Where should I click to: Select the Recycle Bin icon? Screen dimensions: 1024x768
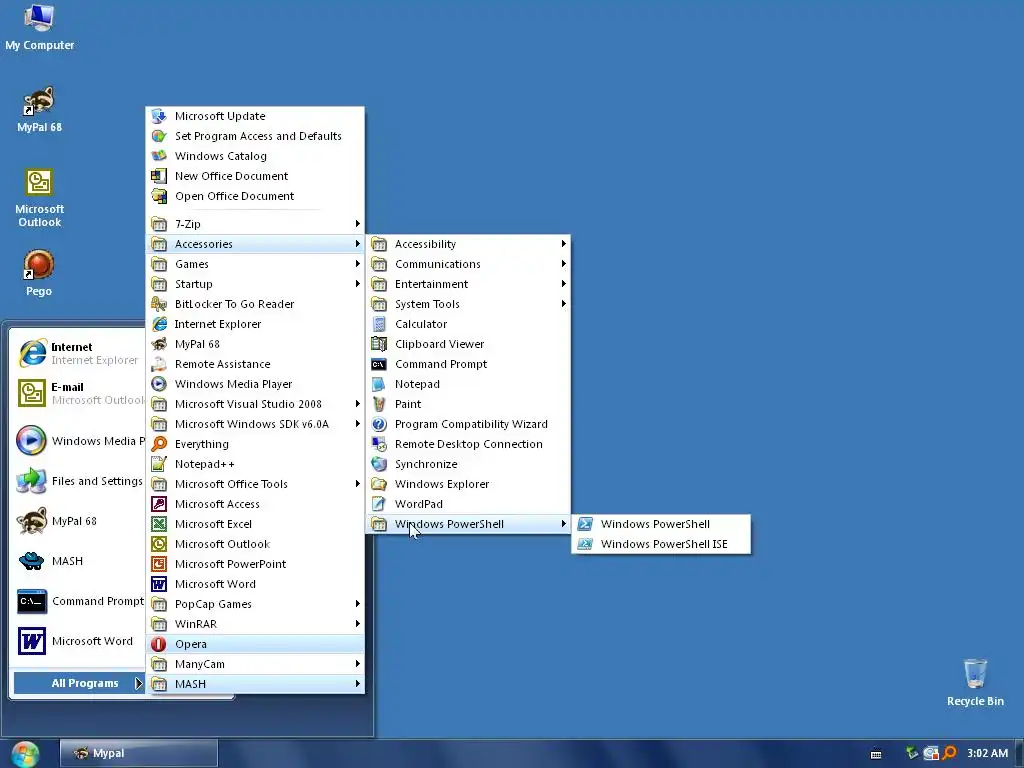tap(975, 682)
